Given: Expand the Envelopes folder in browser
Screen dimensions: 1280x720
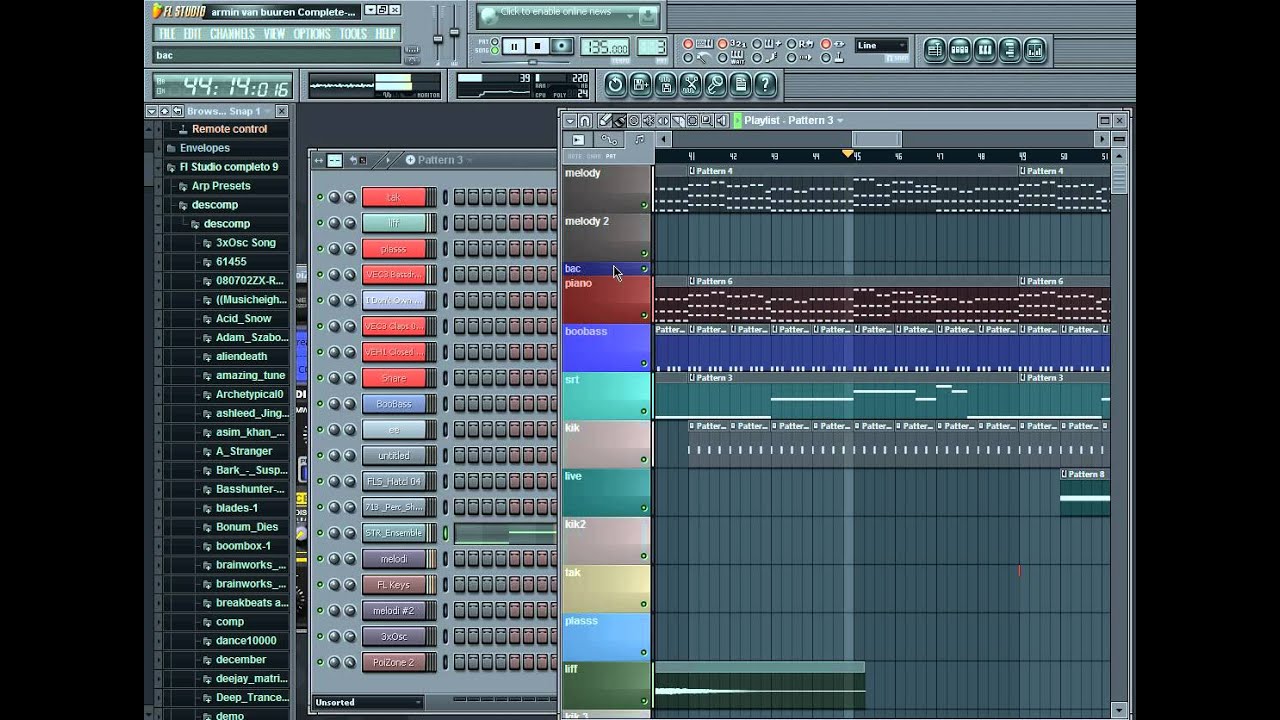Looking at the screenshot, I should 205,148.
